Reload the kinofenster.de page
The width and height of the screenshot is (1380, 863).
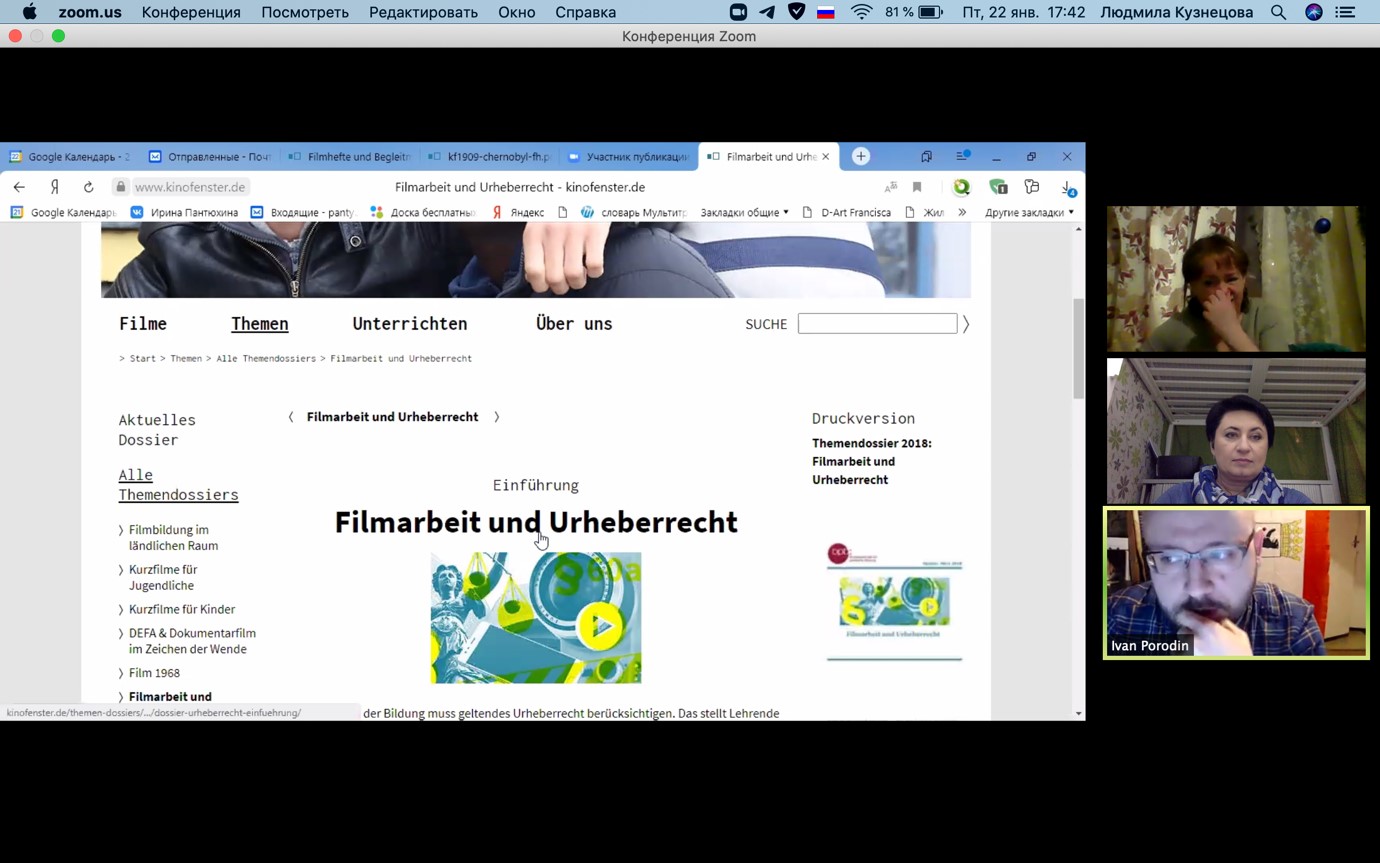(88, 187)
